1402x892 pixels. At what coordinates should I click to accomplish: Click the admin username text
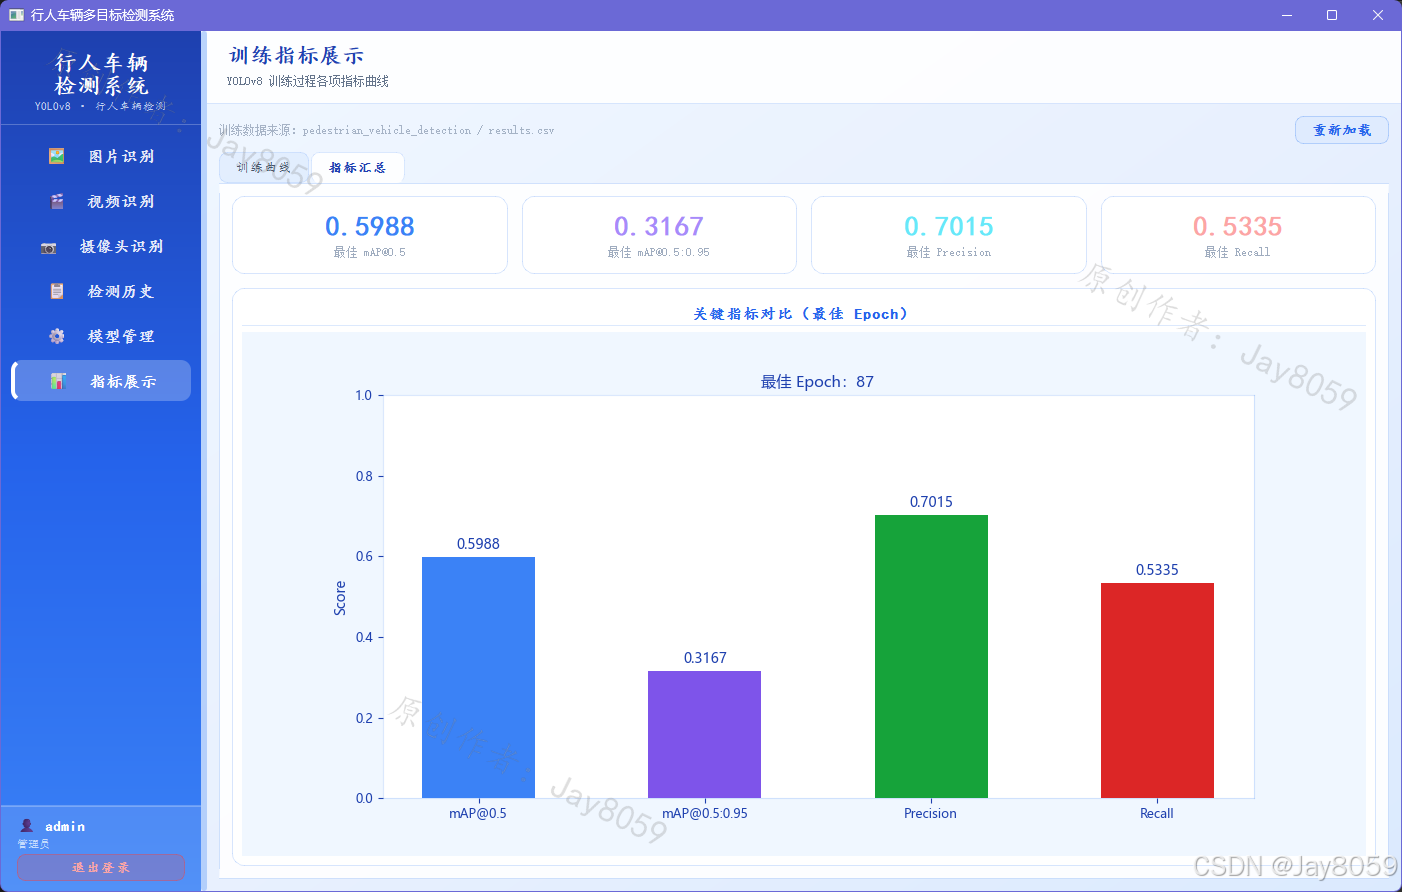pos(65,826)
